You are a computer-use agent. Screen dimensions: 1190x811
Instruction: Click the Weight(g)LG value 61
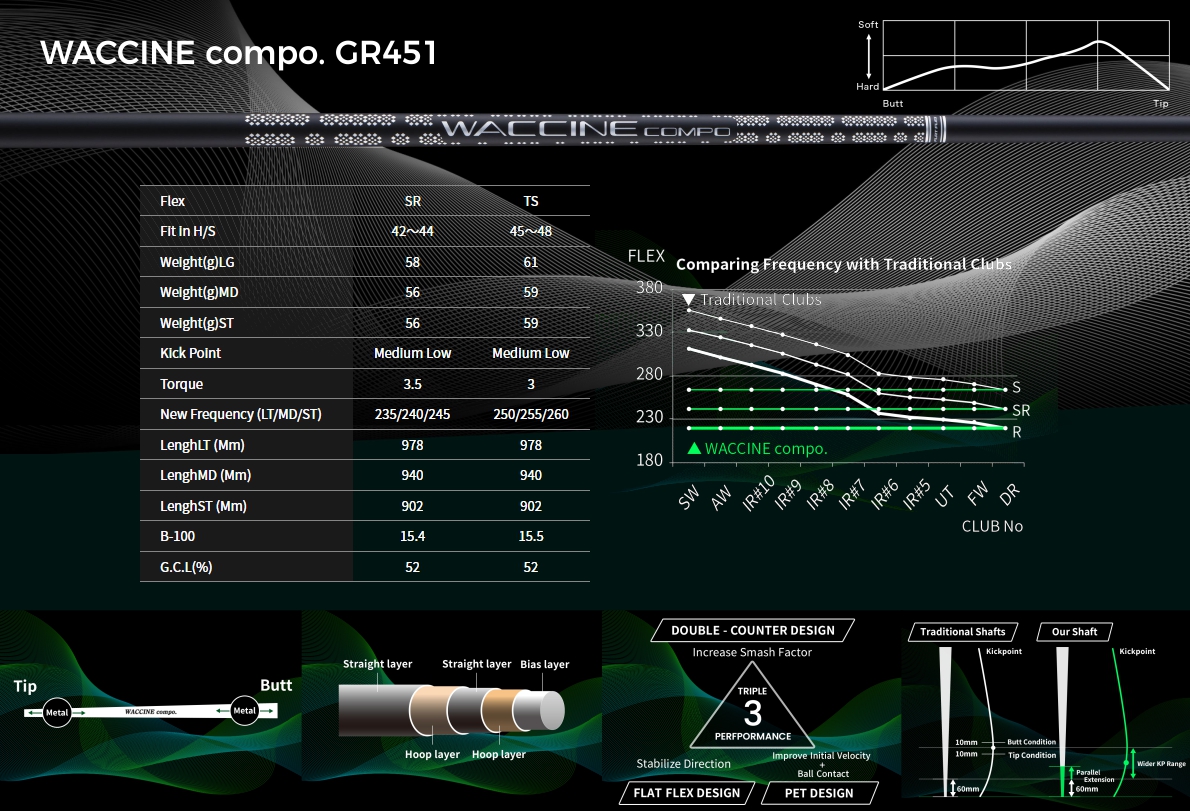point(530,262)
